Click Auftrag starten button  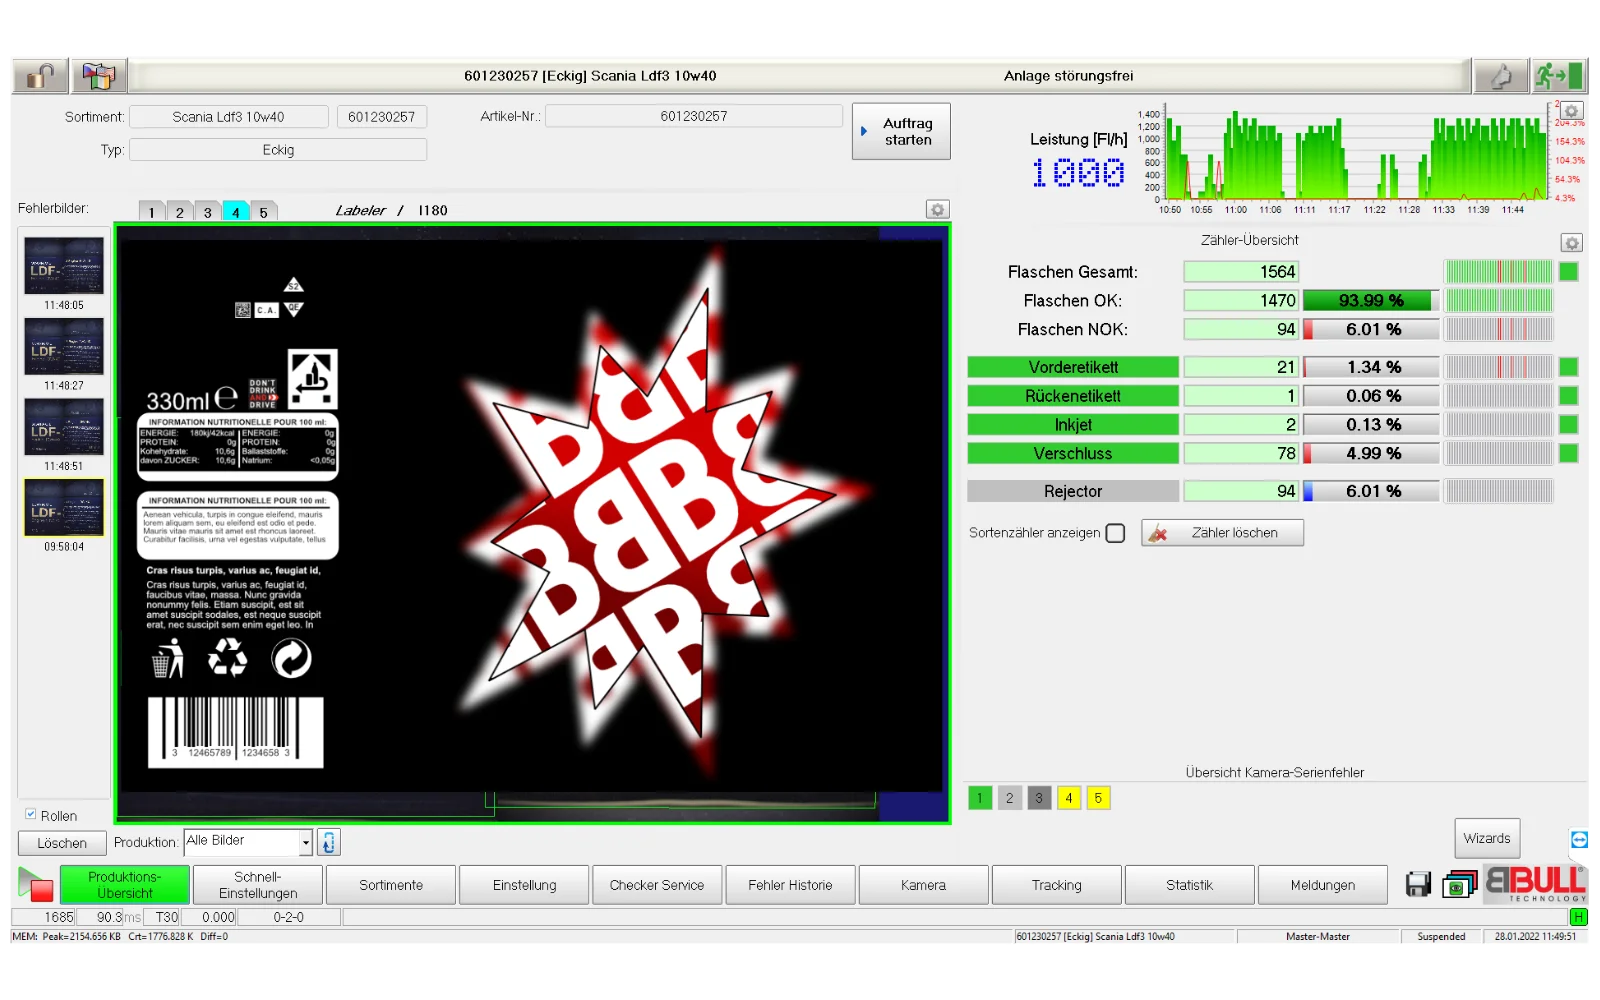[901, 131]
